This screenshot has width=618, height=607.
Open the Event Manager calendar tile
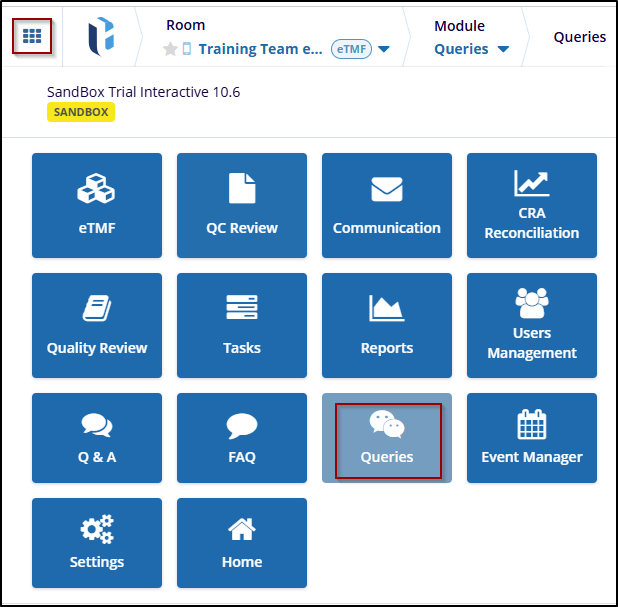coord(532,438)
